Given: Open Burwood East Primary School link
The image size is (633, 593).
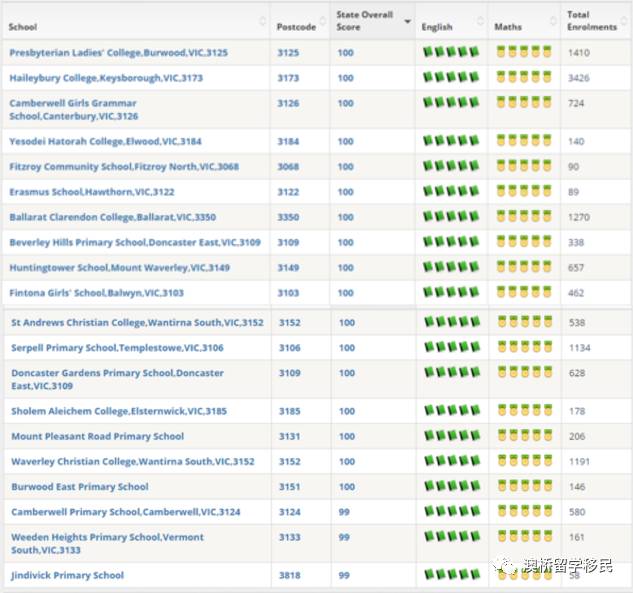Looking at the screenshot, I should pos(80,487).
